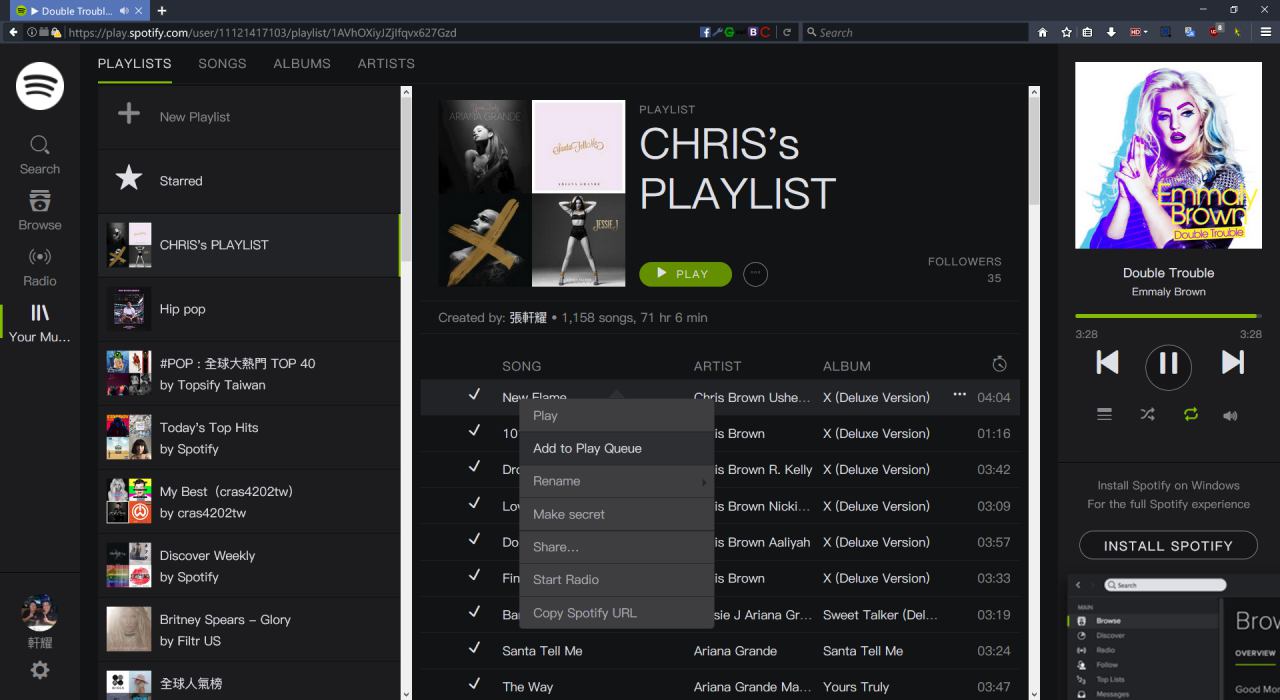Image resolution: width=1280 pixels, height=700 pixels.
Task: Switch to the SONGS tab
Action: 222,63
